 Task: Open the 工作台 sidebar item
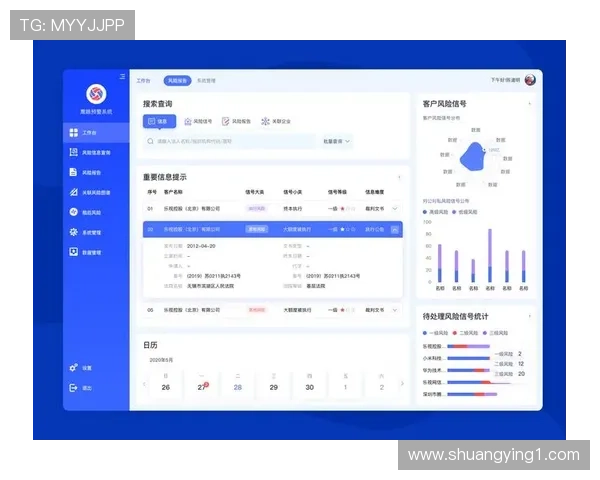pos(96,132)
